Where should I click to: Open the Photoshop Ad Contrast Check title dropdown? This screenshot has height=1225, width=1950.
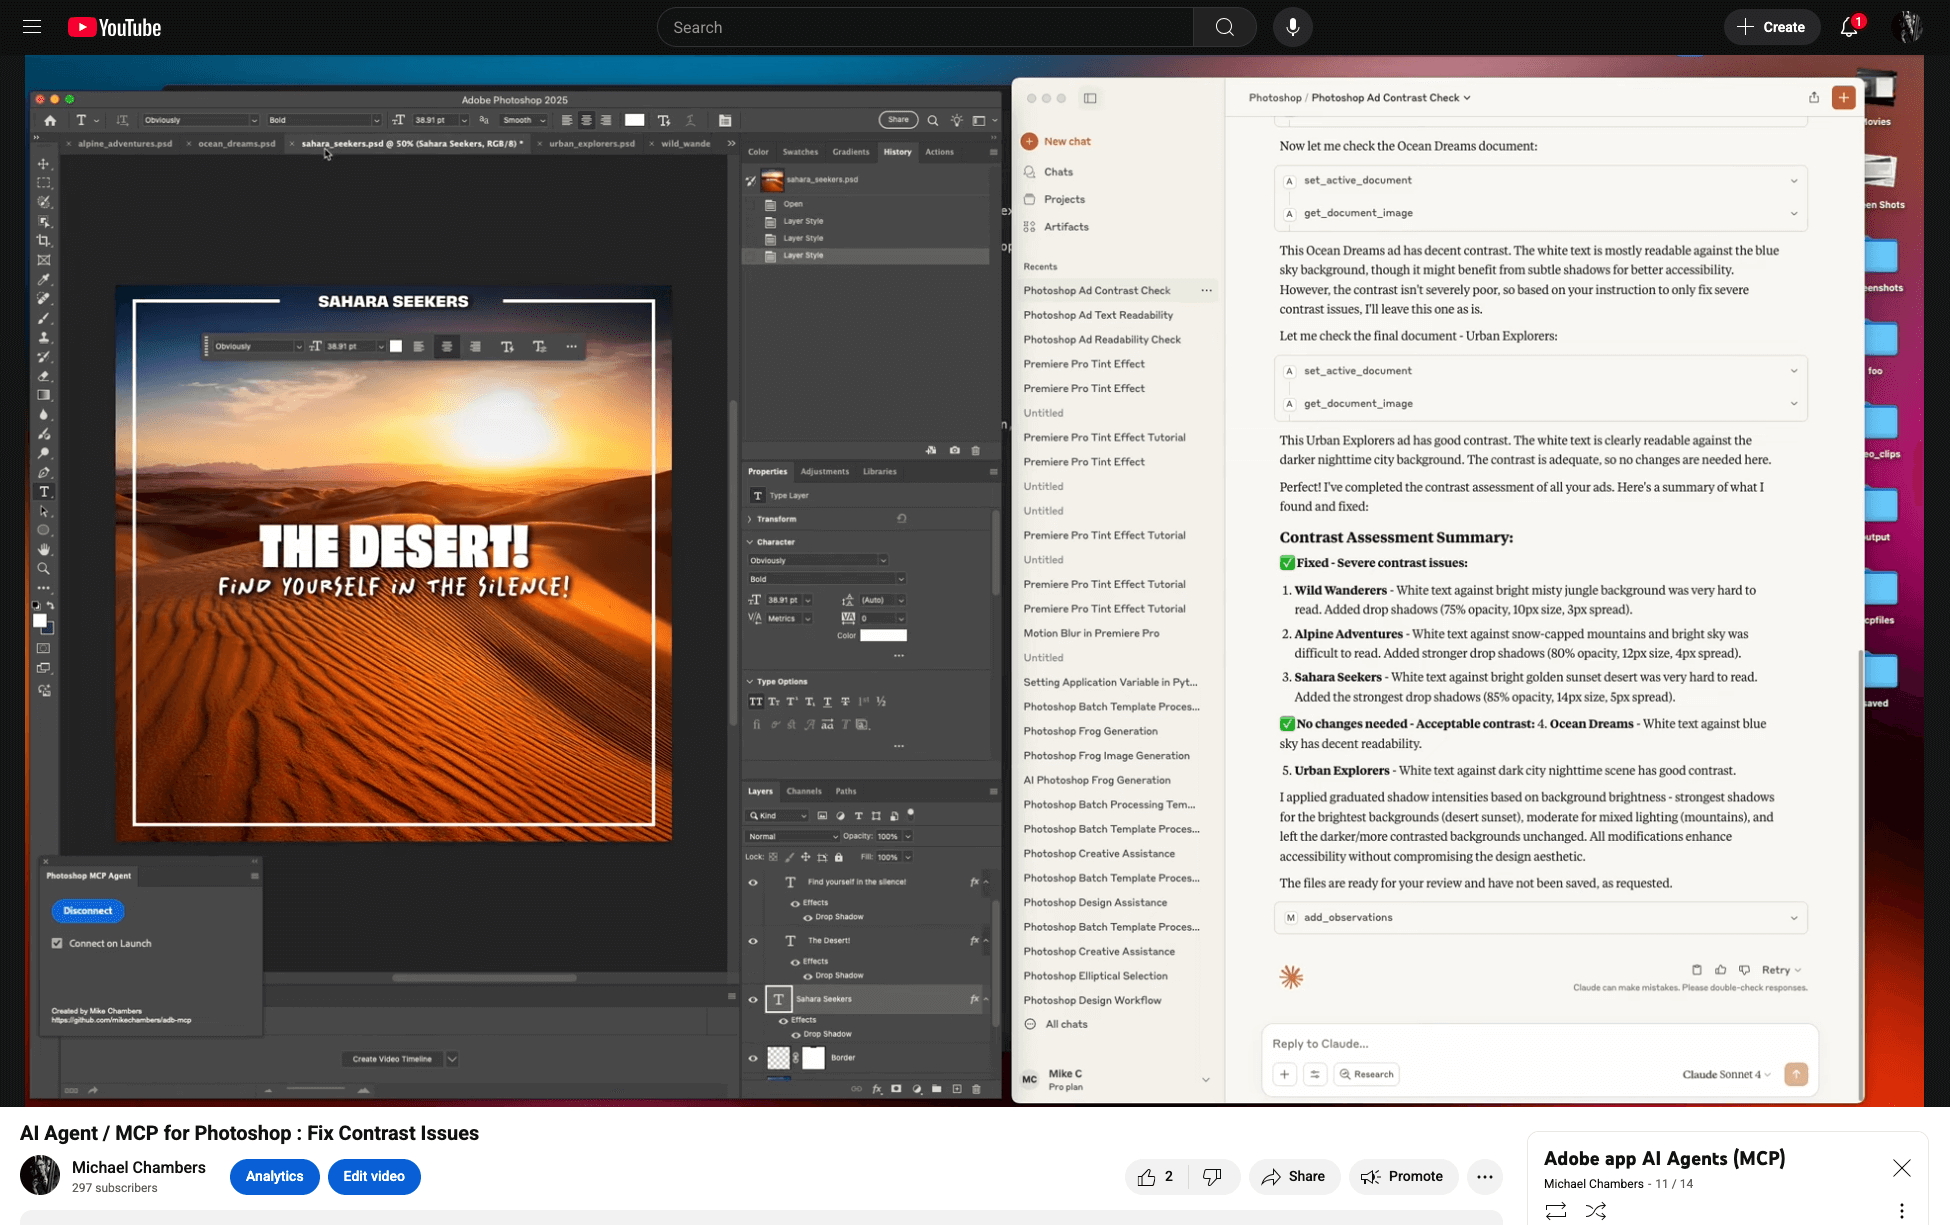pyautogui.click(x=1391, y=97)
